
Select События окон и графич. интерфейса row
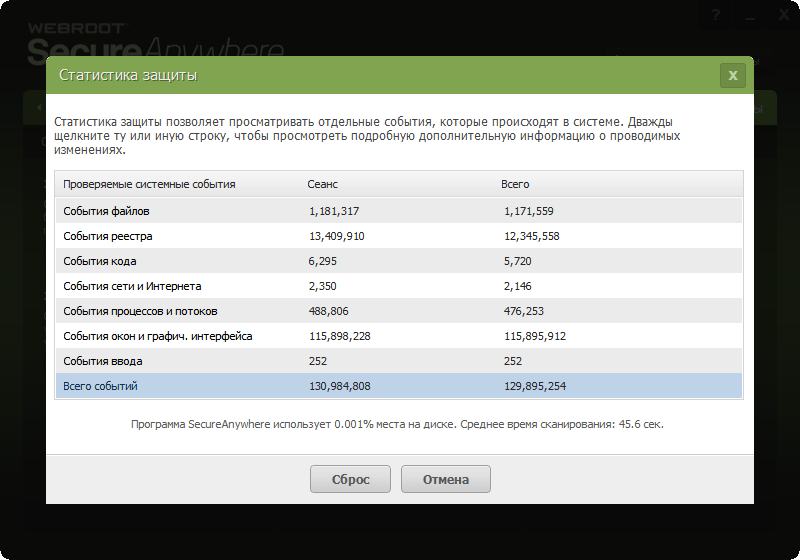click(x=398, y=336)
